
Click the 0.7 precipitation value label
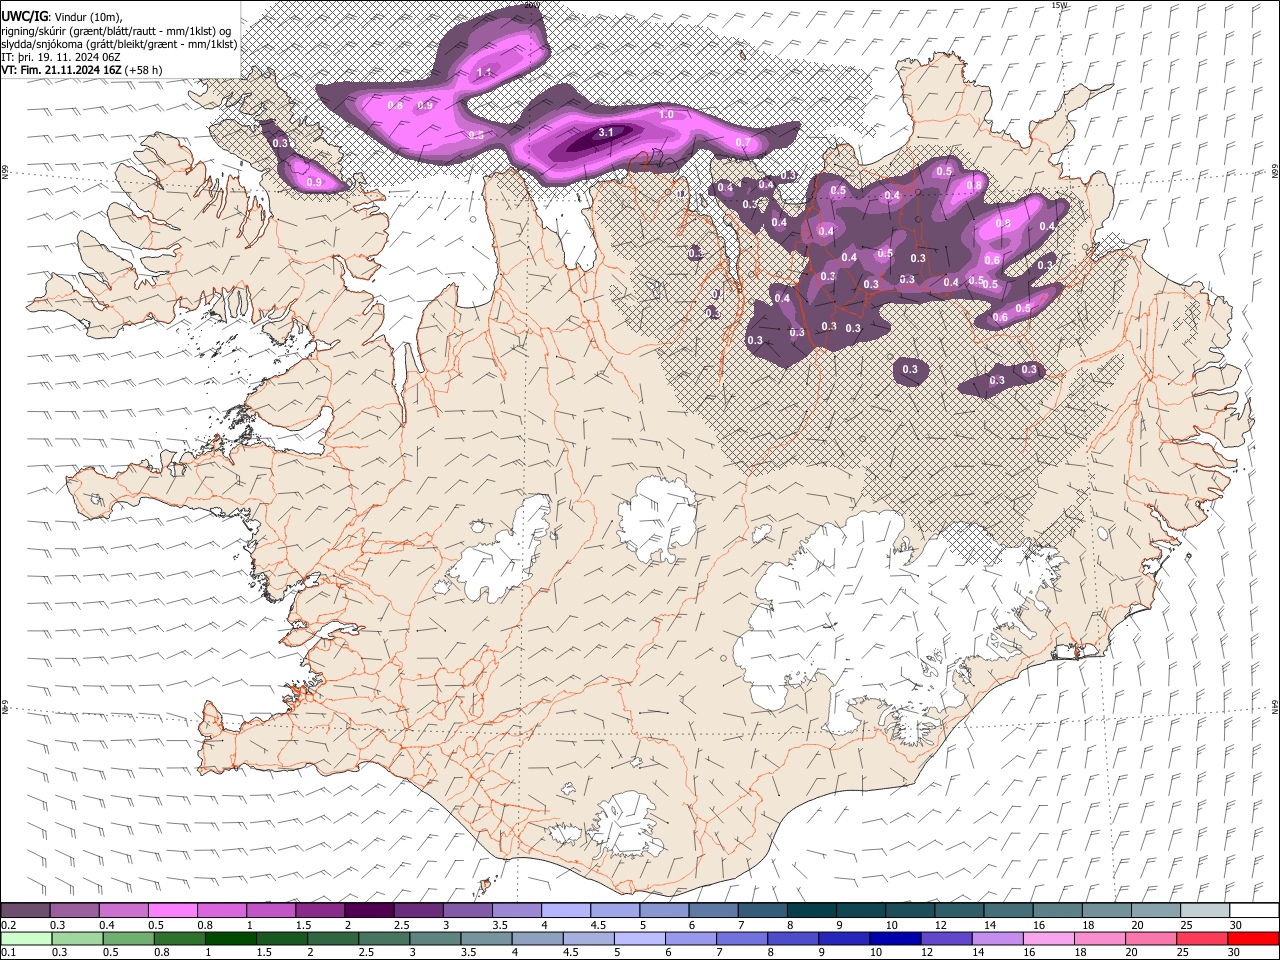743,143
